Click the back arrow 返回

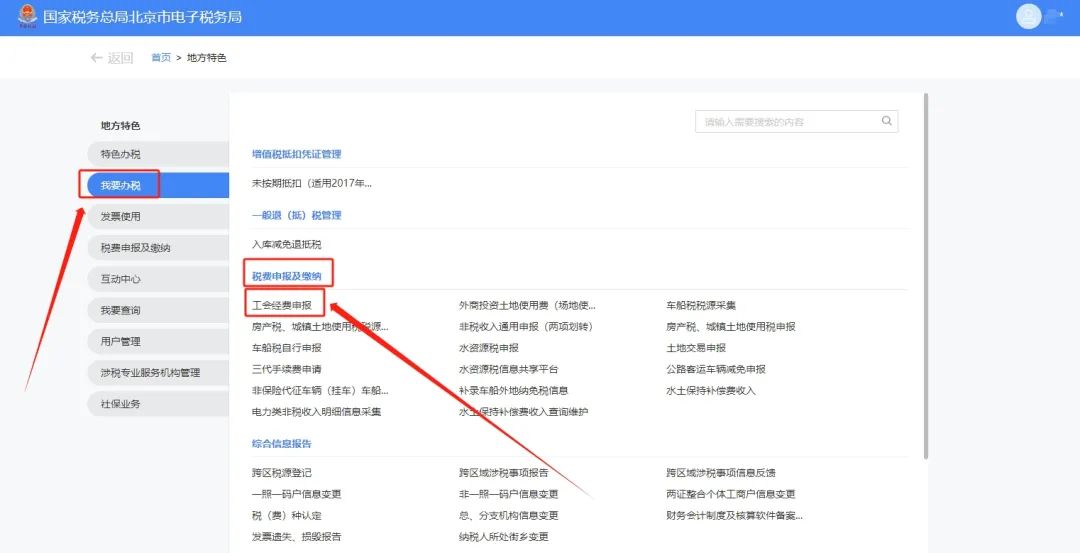tap(111, 58)
